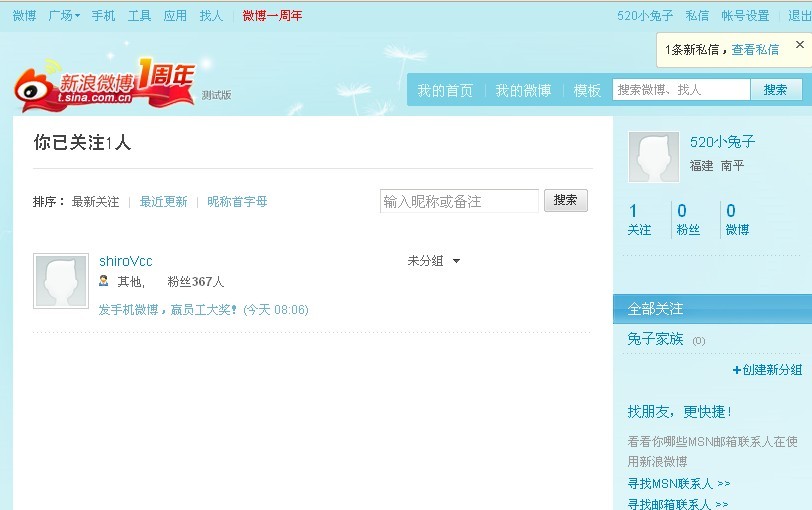Sort by 最近更新

pyautogui.click(x=164, y=202)
